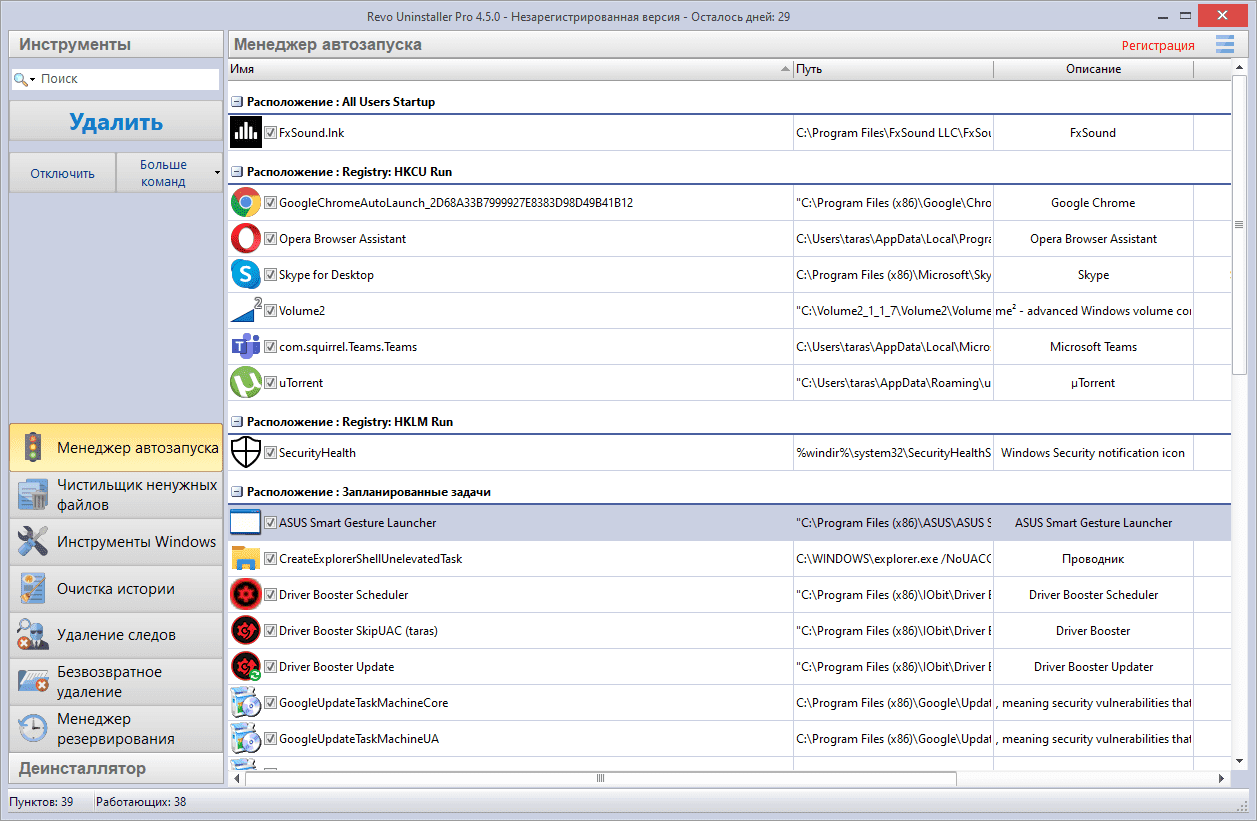The height and width of the screenshot is (821, 1257).
Task: Collapse the Запланированные задачи group
Action: (x=237, y=492)
